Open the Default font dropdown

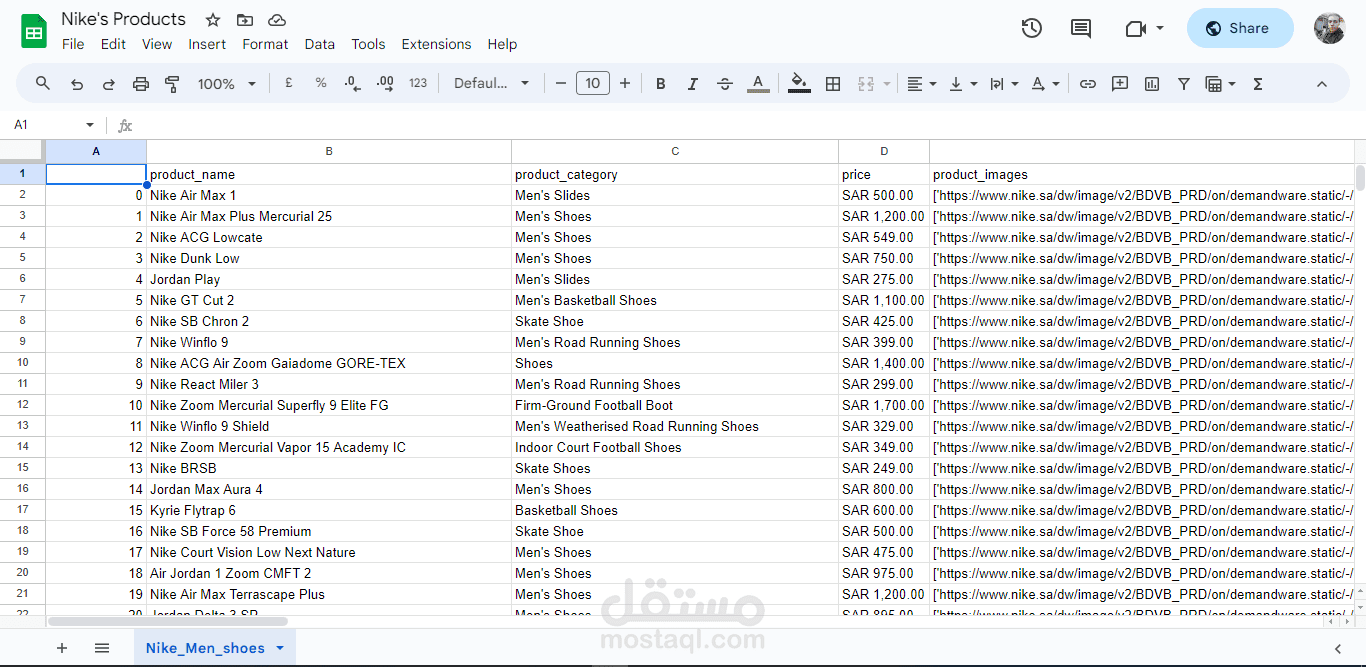(492, 84)
